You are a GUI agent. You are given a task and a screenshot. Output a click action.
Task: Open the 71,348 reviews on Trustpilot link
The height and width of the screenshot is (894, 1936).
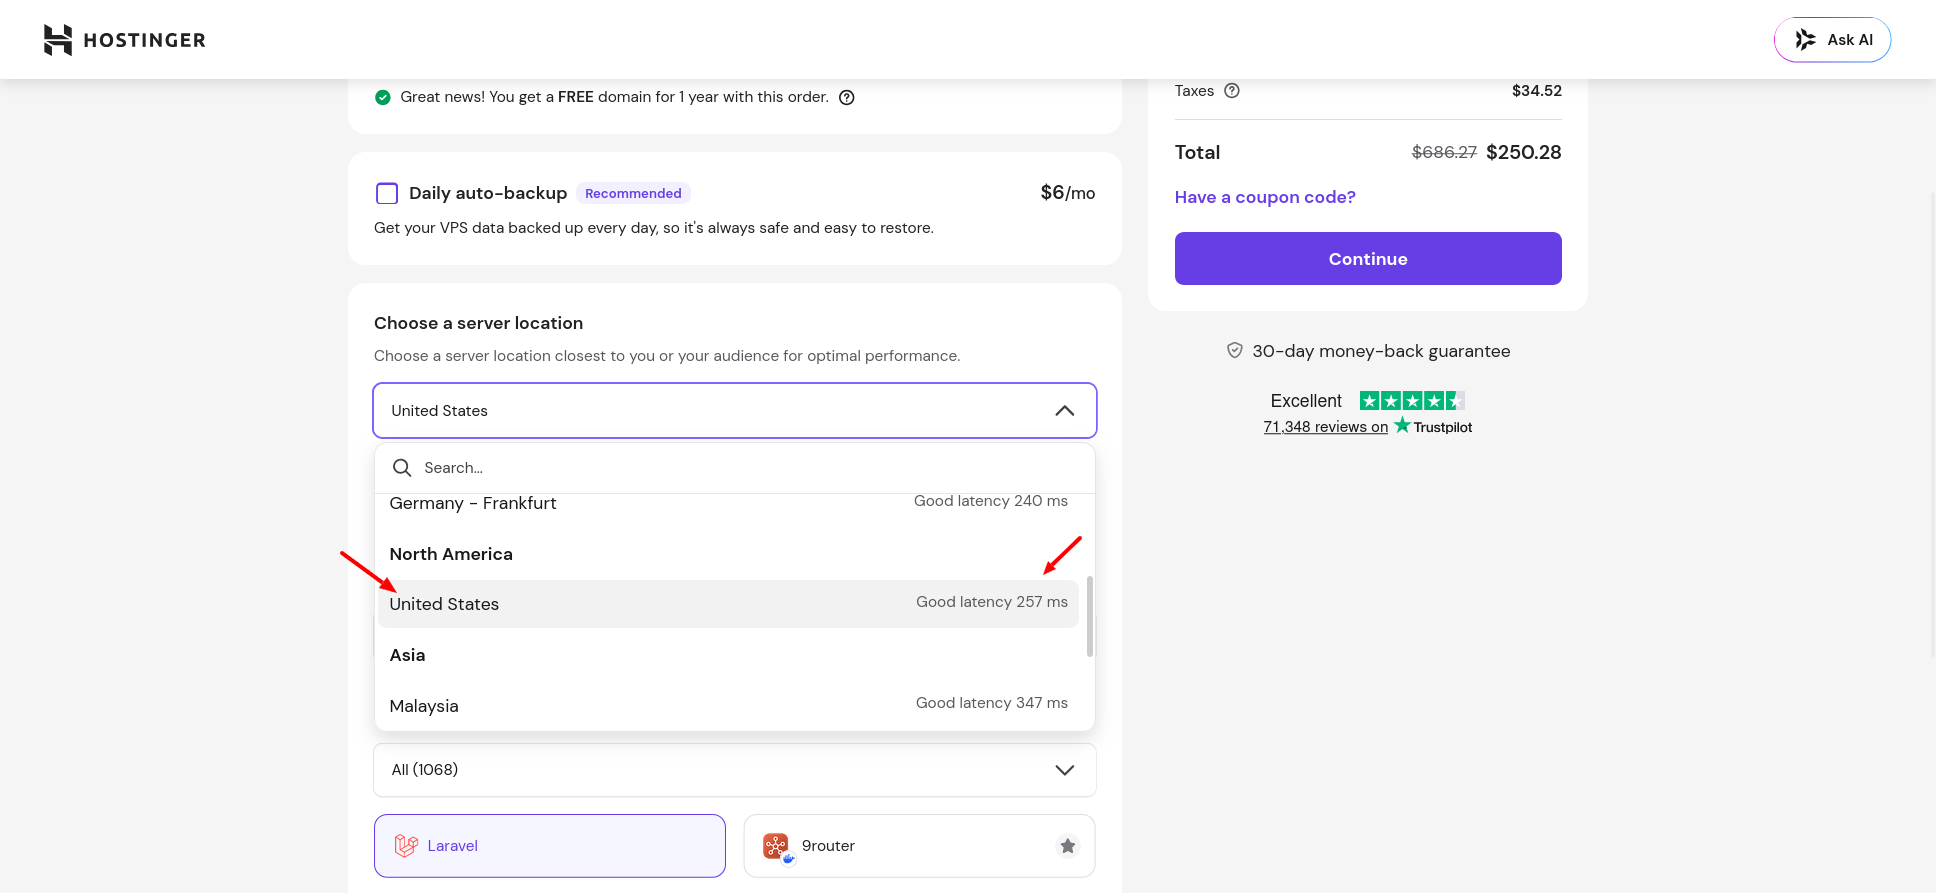tap(1367, 427)
